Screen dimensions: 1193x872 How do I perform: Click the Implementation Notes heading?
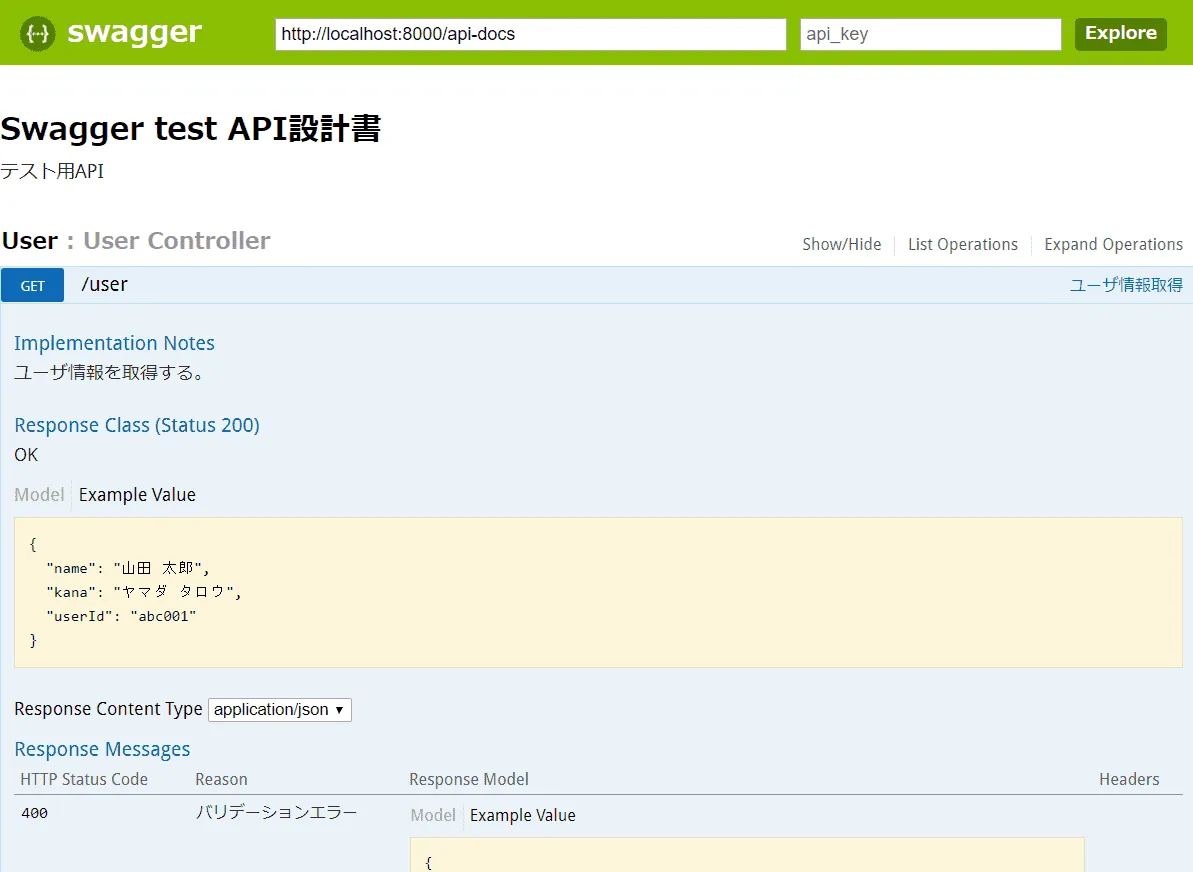(x=114, y=343)
